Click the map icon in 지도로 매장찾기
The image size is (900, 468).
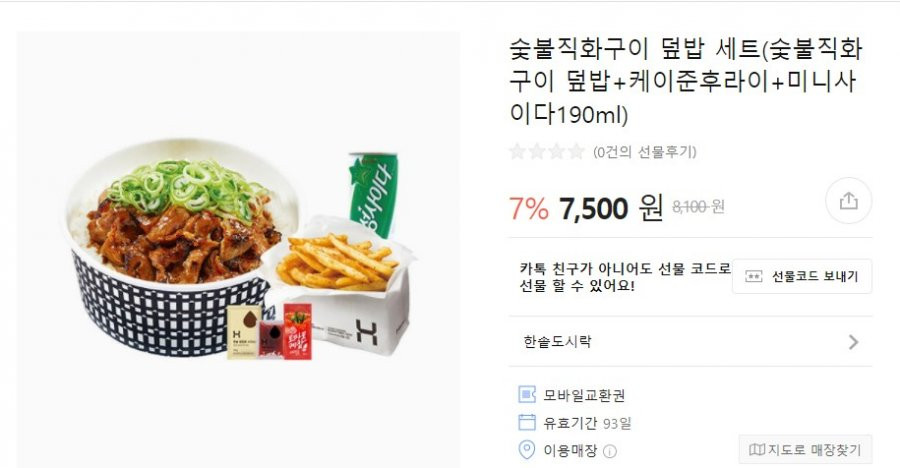(x=757, y=450)
